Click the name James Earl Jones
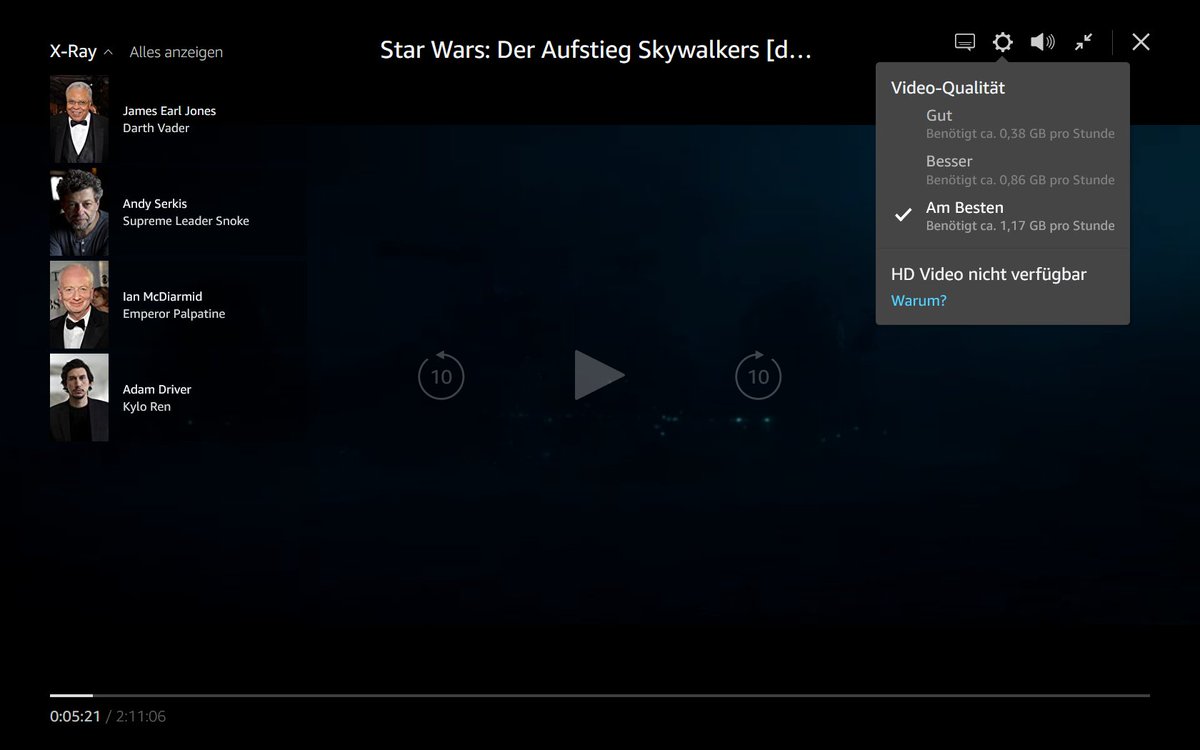The image size is (1200, 750). tap(169, 111)
